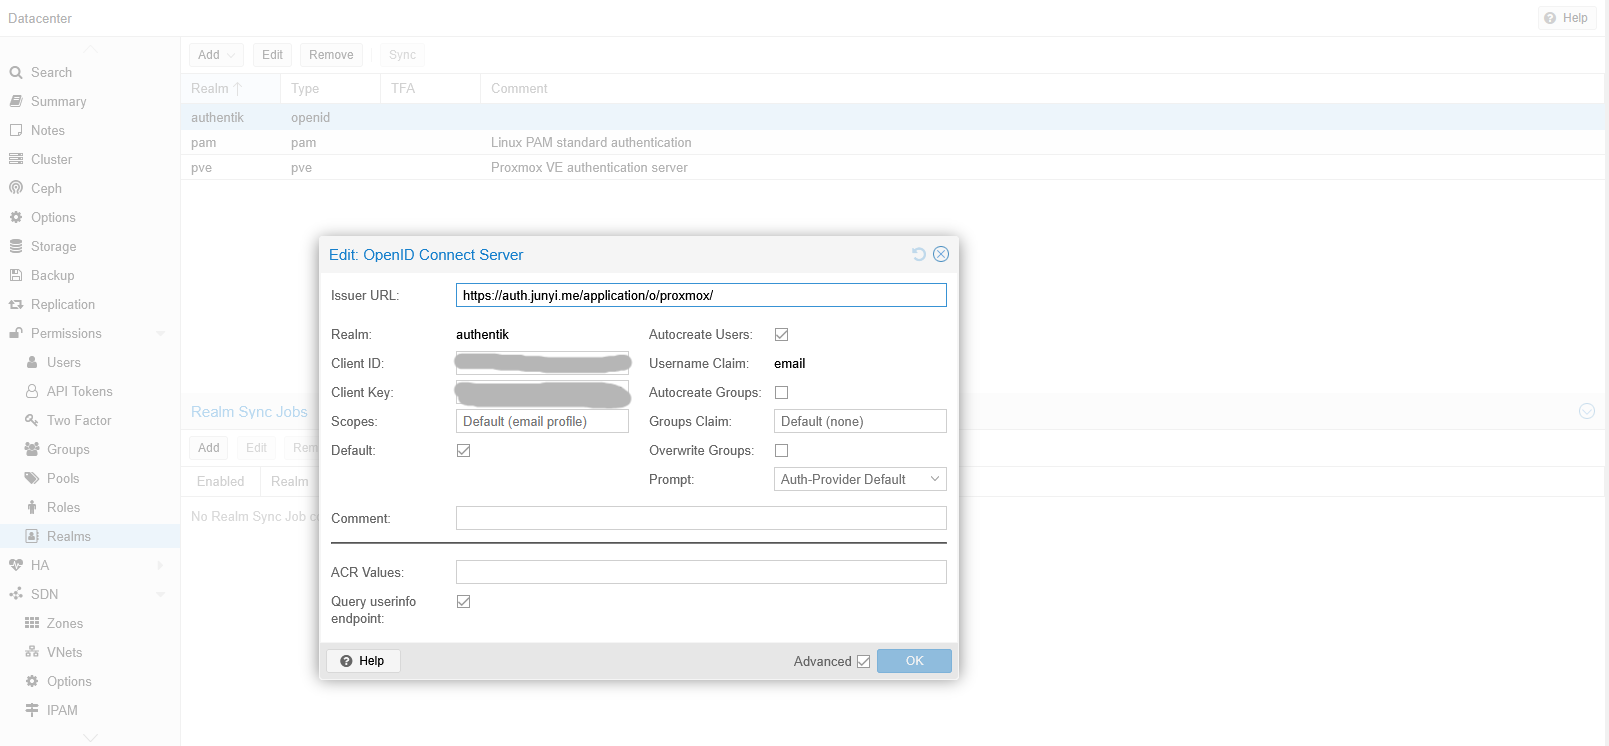Click the Replication arrows icon
The height and width of the screenshot is (746, 1609).
point(16,304)
